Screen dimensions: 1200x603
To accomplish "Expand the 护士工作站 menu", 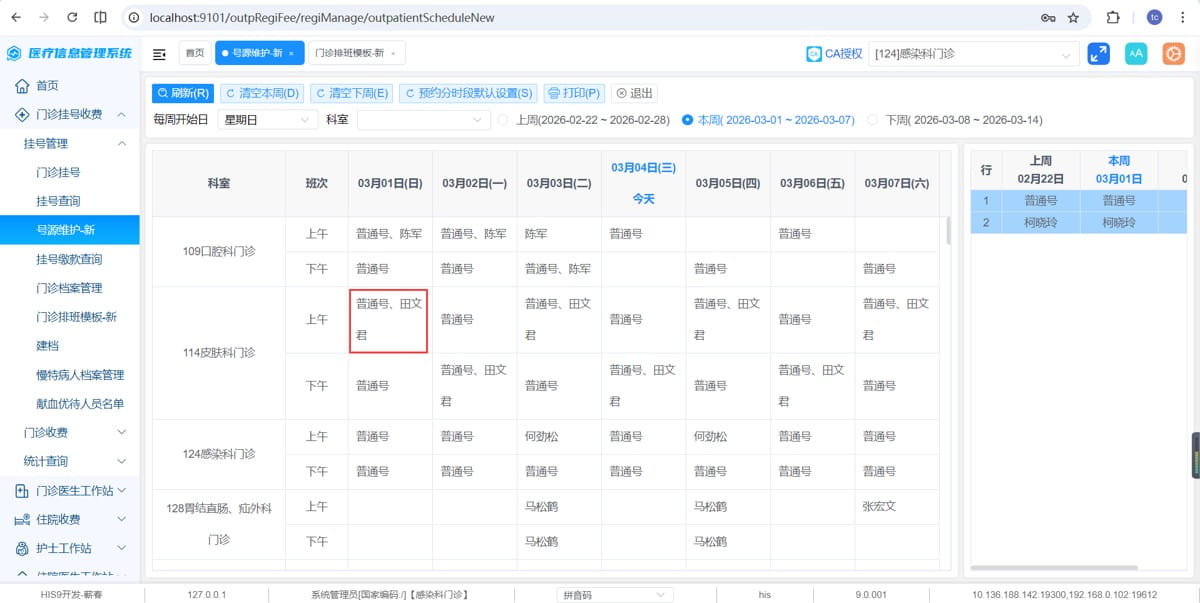I will (121, 549).
